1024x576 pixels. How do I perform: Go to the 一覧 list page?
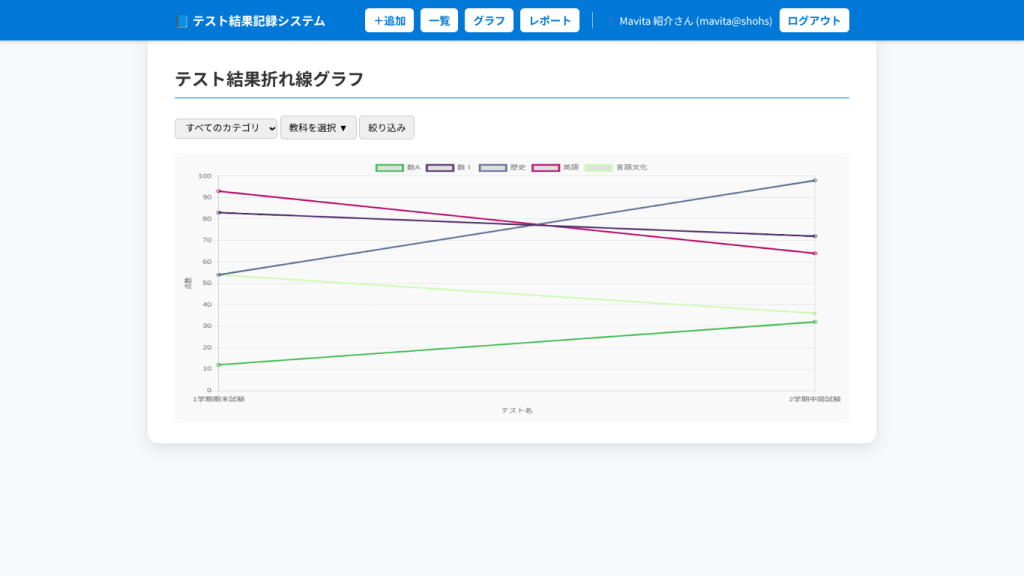pos(439,21)
